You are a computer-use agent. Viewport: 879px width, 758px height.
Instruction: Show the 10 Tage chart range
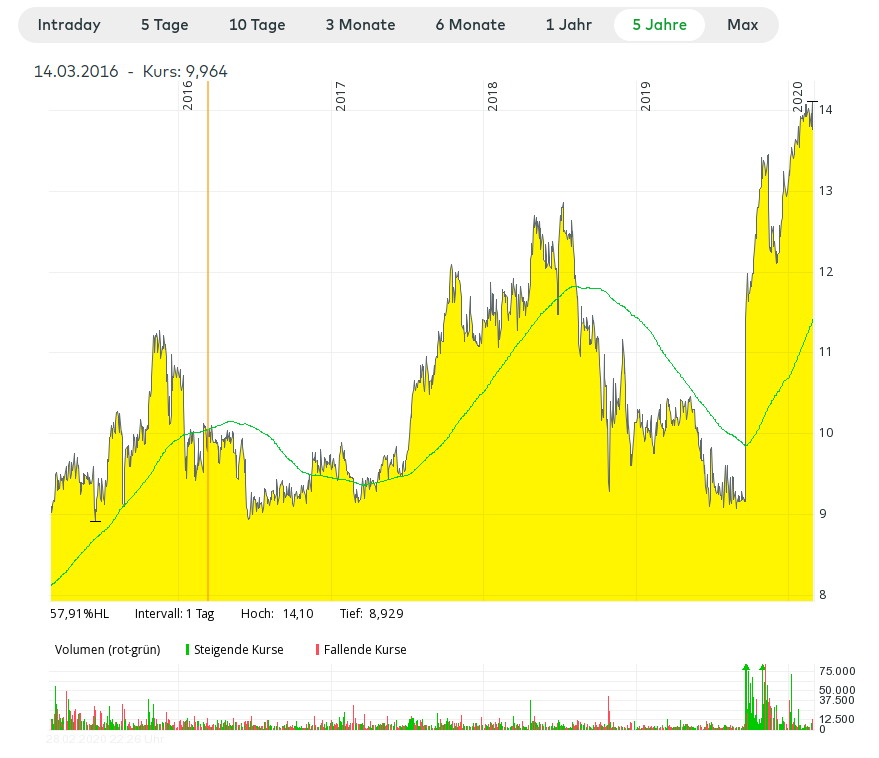(257, 25)
